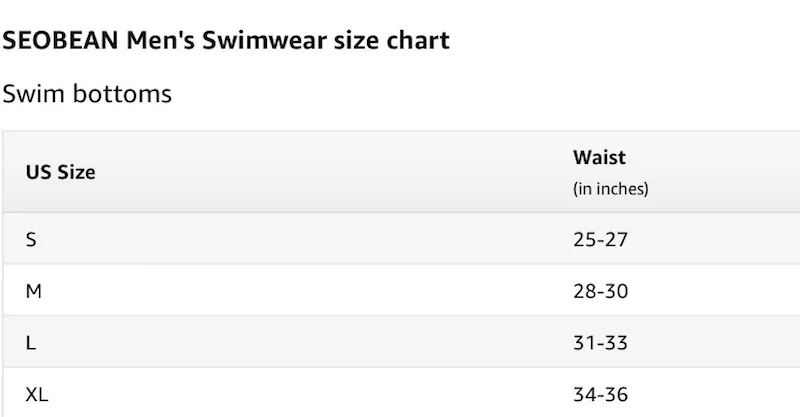
Task: Select the word bottoms in the subheading
Action: tap(119, 94)
